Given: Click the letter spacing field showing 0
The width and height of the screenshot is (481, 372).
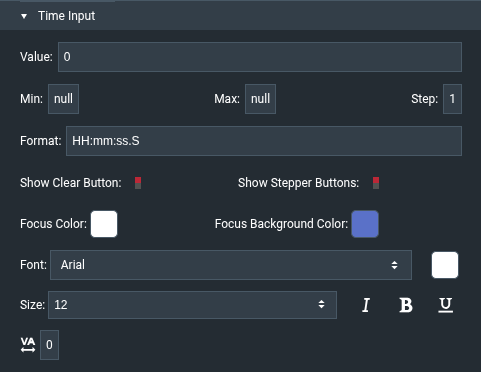Looking at the screenshot, I should (x=49, y=345).
